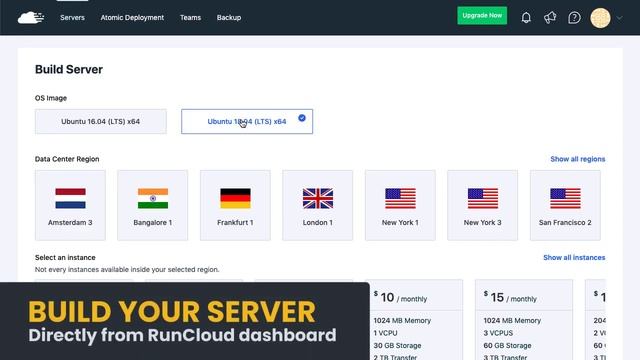
Task: Click 30 GB Storage text
Action: pyautogui.click(x=397, y=345)
